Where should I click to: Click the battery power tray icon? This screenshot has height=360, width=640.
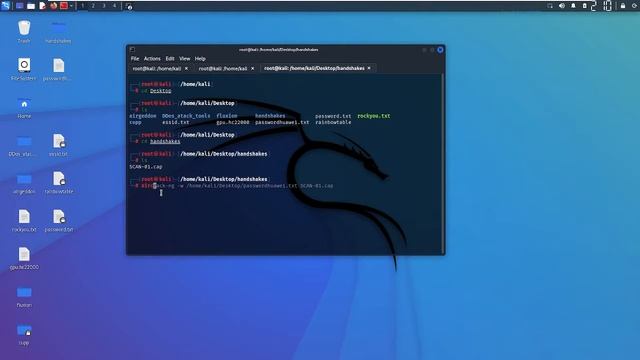pos(584,6)
